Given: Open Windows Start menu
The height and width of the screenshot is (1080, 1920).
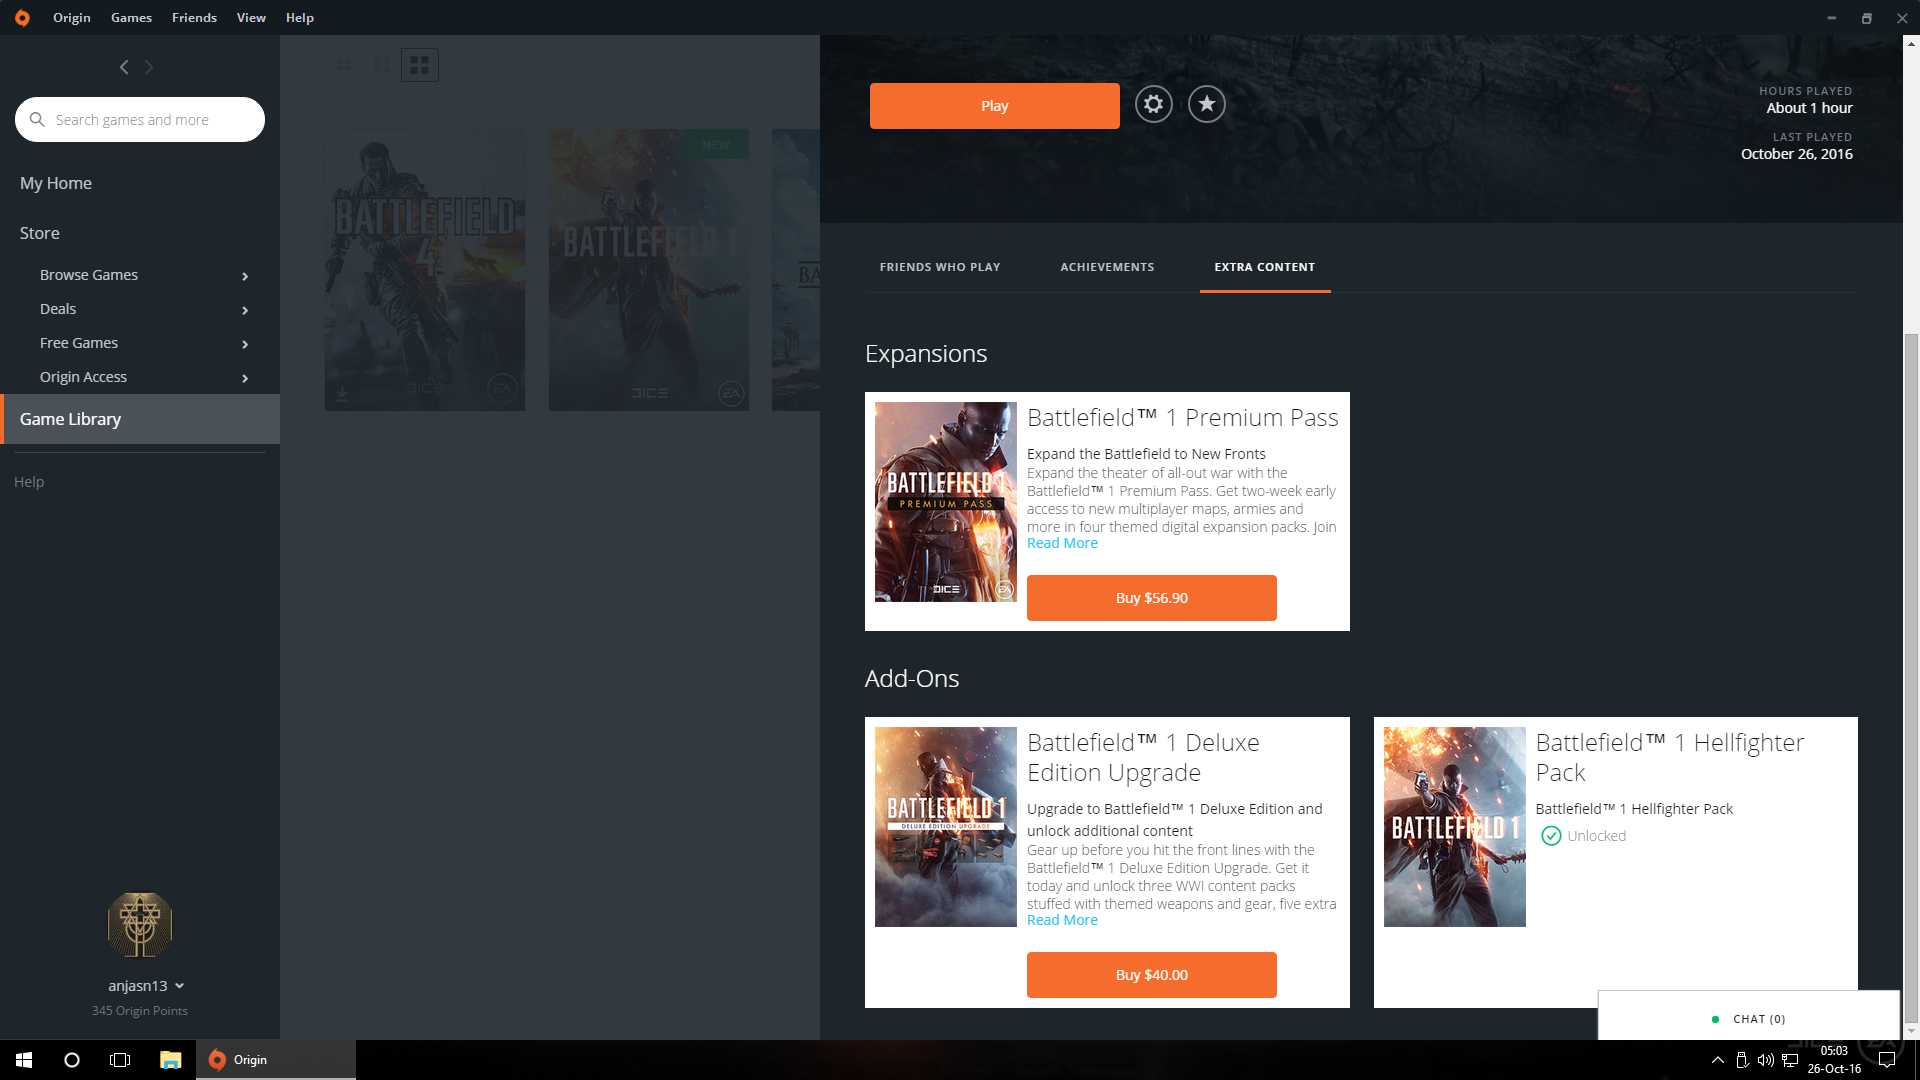Looking at the screenshot, I should pyautogui.click(x=24, y=1060).
